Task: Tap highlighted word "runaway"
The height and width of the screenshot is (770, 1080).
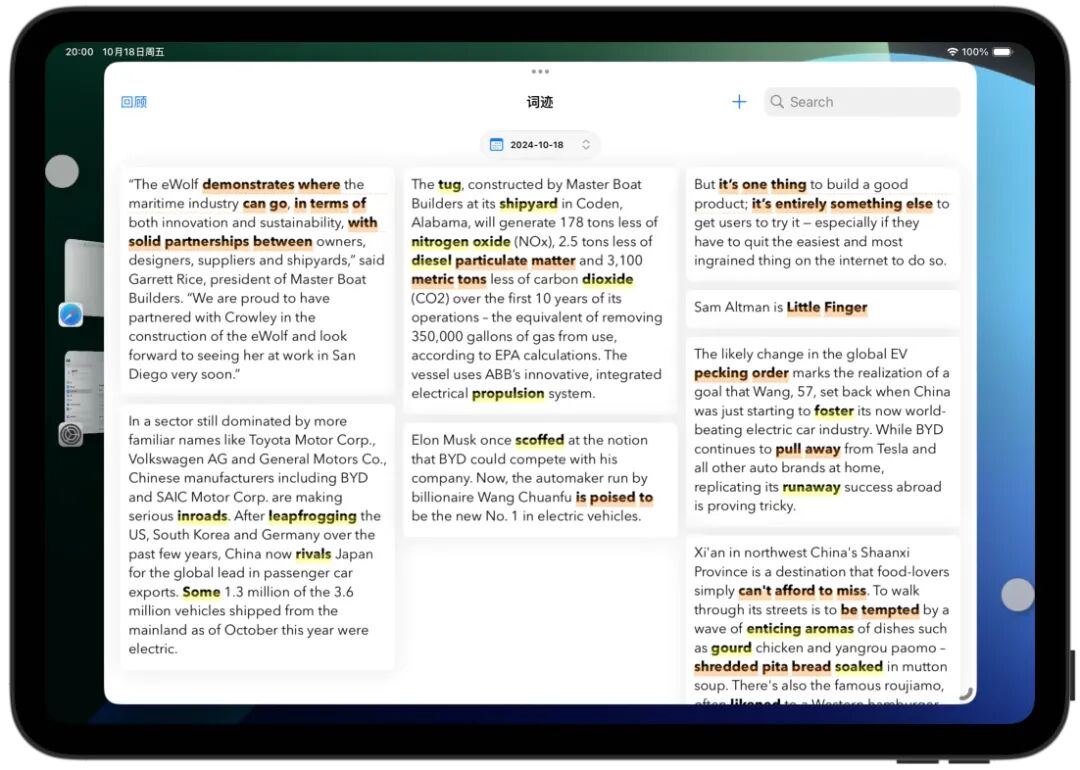Action: point(811,487)
